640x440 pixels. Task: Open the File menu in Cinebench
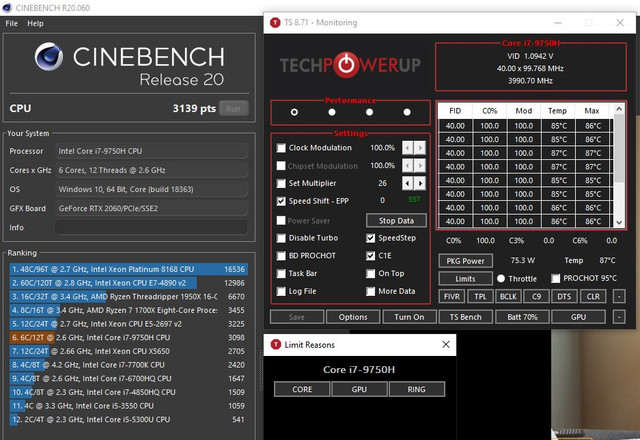pos(10,23)
